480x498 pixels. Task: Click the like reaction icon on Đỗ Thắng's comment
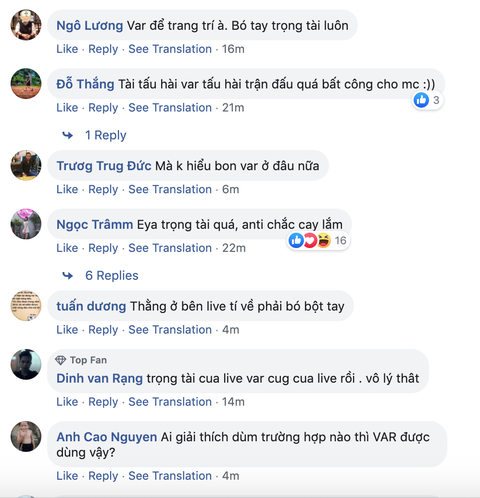pyautogui.click(x=421, y=100)
